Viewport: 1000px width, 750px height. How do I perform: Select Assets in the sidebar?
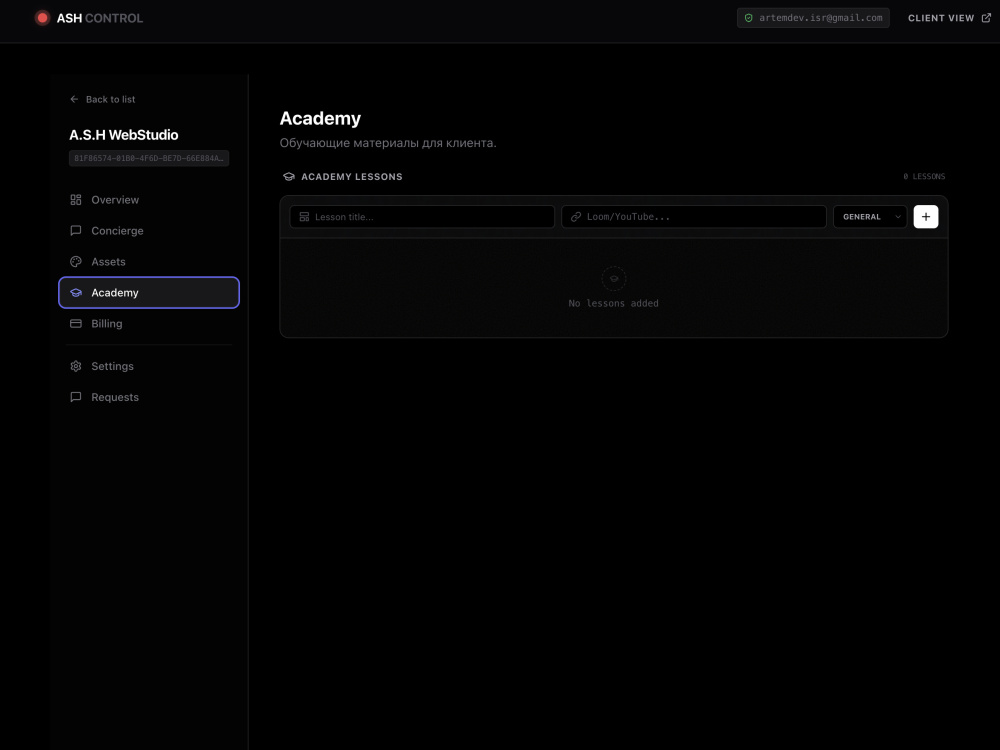point(149,261)
